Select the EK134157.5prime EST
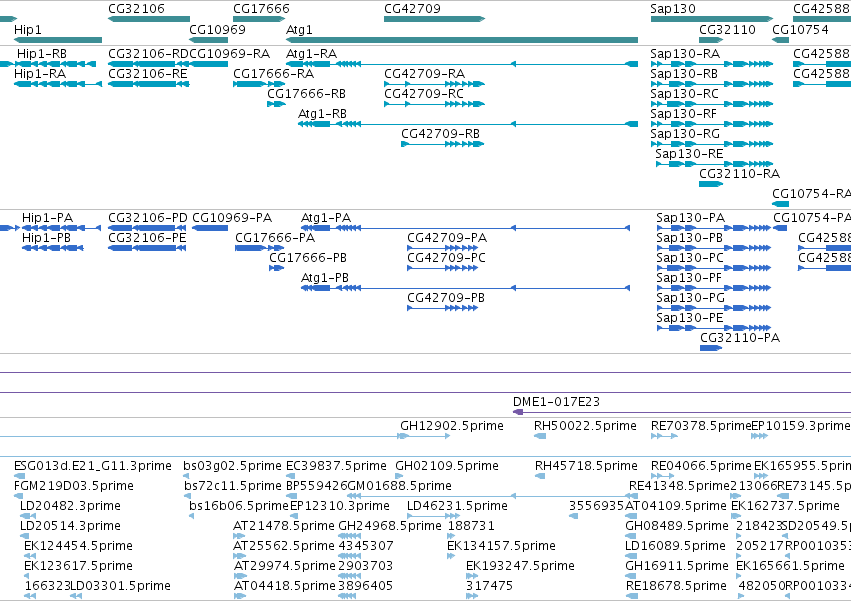The width and height of the screenshot is (851, 601). 451,555
